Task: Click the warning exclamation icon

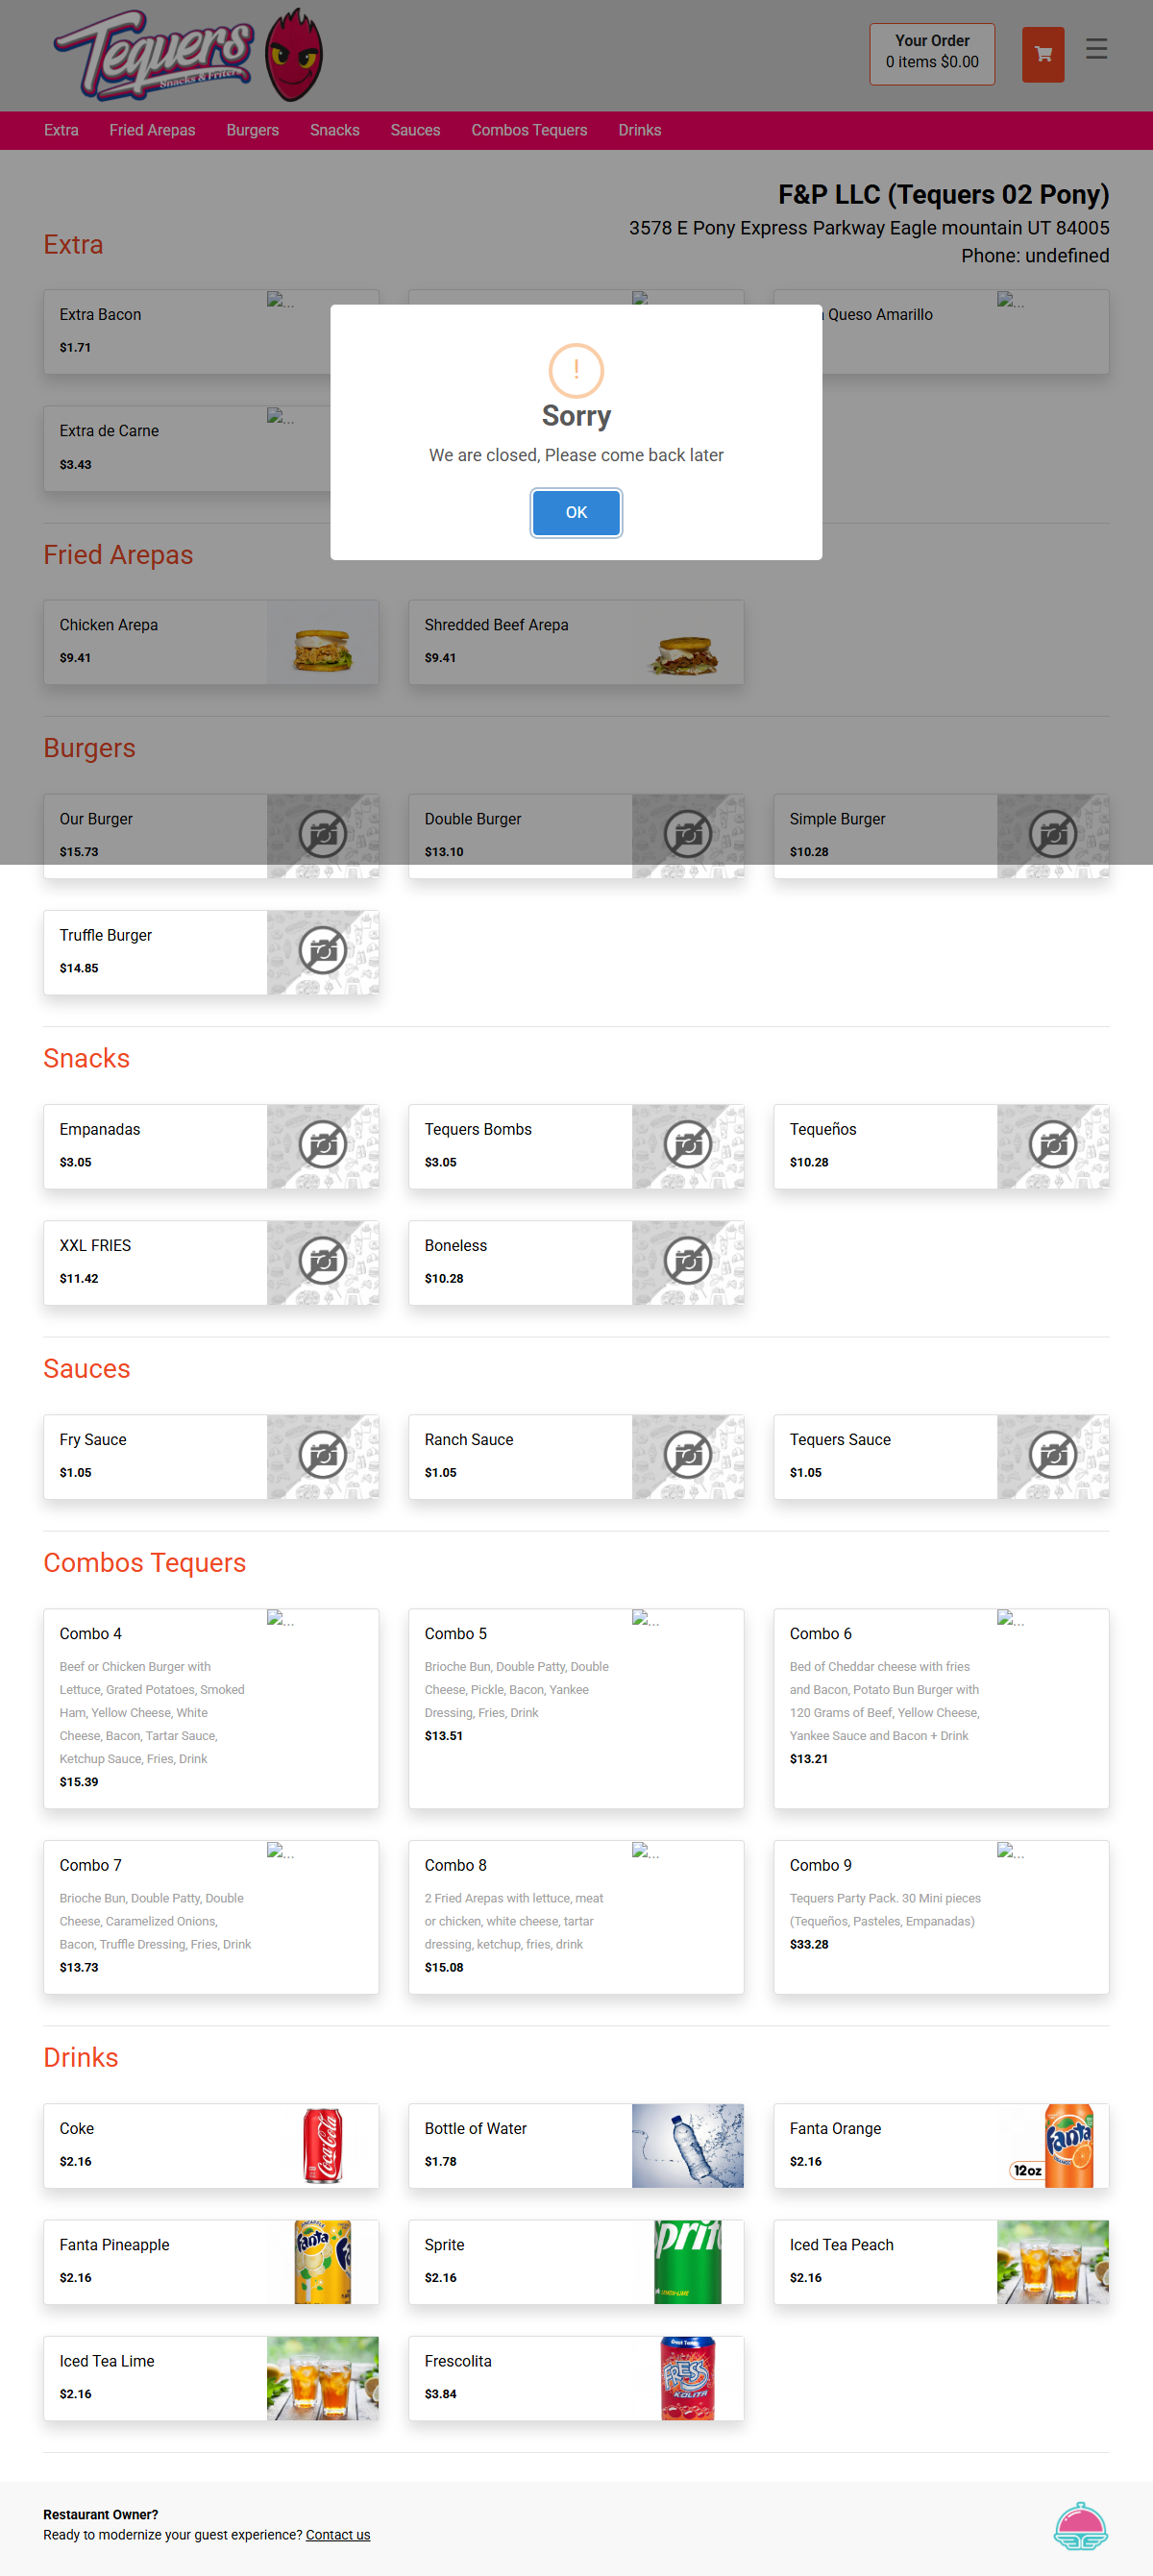Action: [x=576, y=371]
